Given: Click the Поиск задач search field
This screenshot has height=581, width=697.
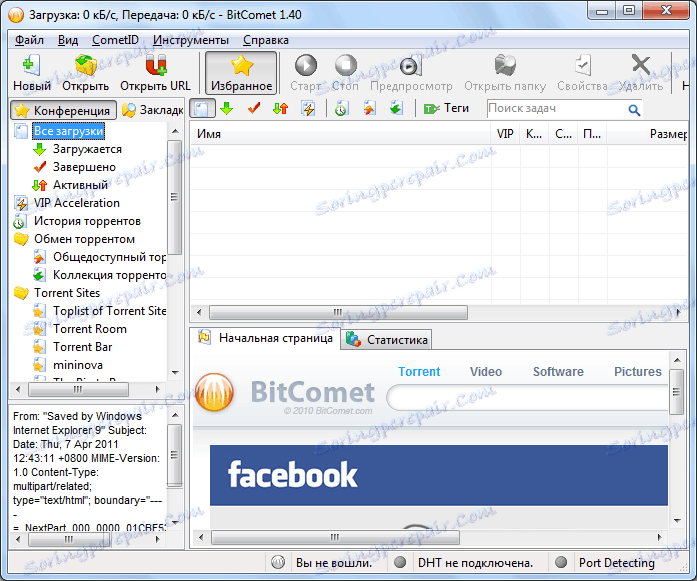Looking at the screenshot, I should point(556,108).
